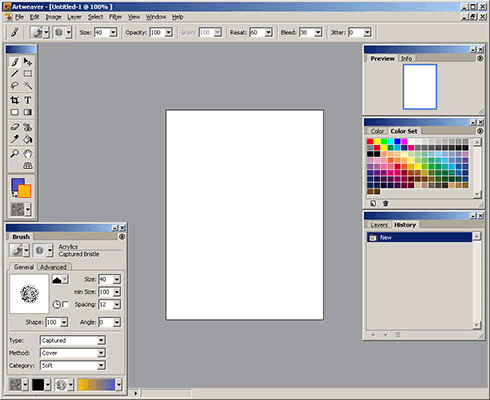Viewport: 490px width, 400px height.
Task: Open the brush Type dropdown showing Captured
Action: pos(73,340)
